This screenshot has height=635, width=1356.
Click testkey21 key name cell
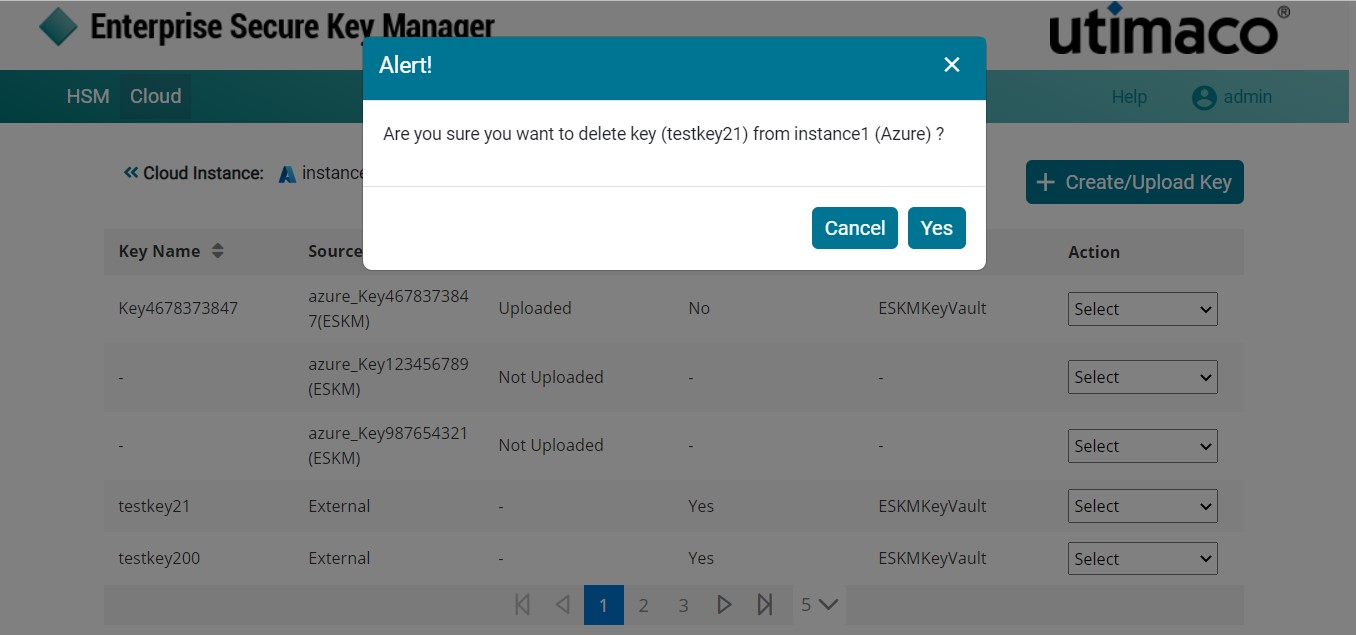coord(154,506)
